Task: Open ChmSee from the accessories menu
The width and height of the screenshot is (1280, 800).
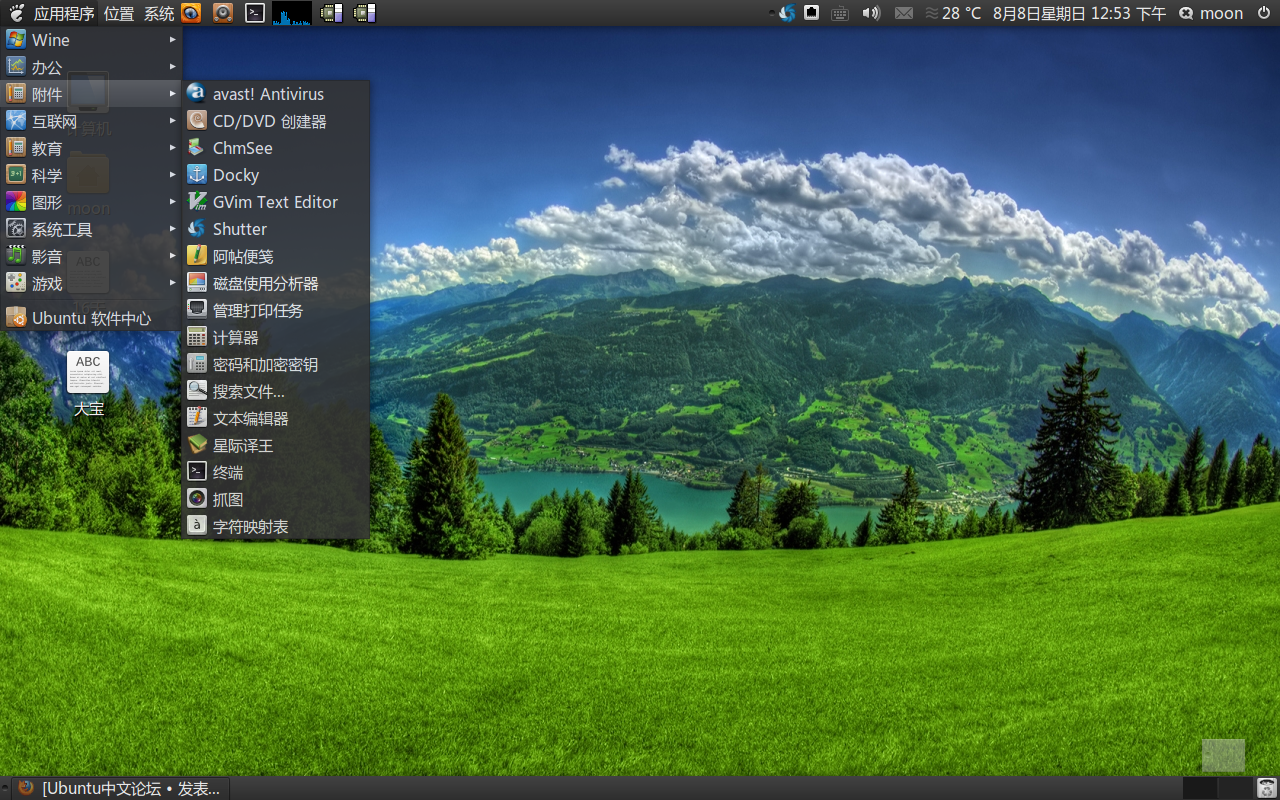Action: (x=276, y=148)
